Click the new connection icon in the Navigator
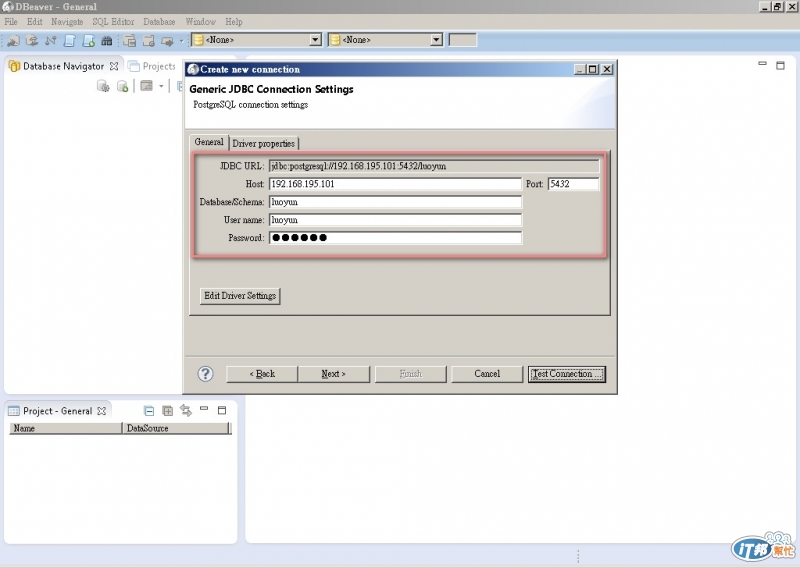Screen dimensions: 800x568 coord(122,86)
